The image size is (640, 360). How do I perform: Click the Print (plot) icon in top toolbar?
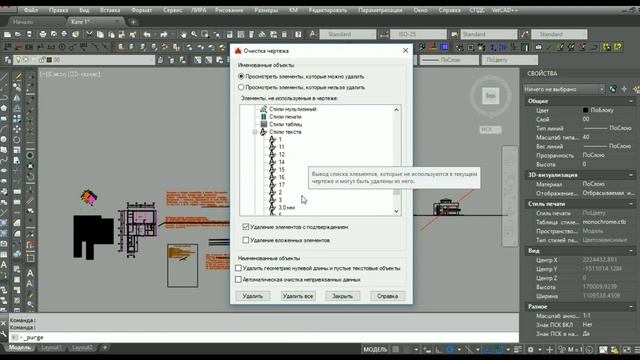tap(42, 34)
